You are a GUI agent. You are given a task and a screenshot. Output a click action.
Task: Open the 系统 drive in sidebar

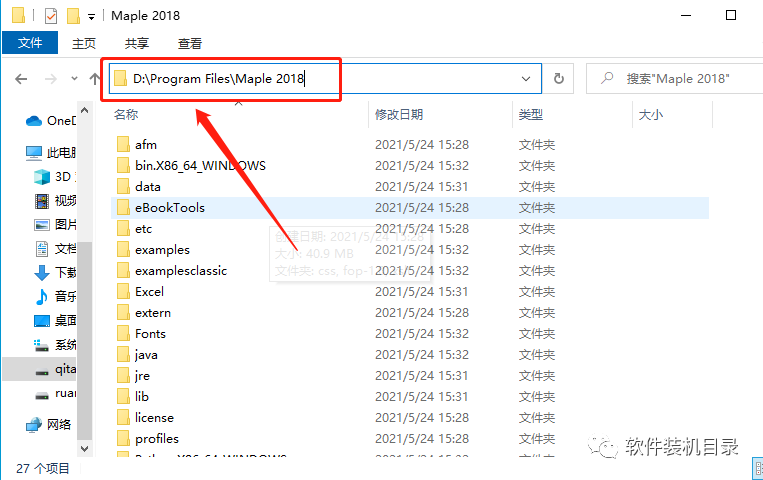click(x=54, y=345)
